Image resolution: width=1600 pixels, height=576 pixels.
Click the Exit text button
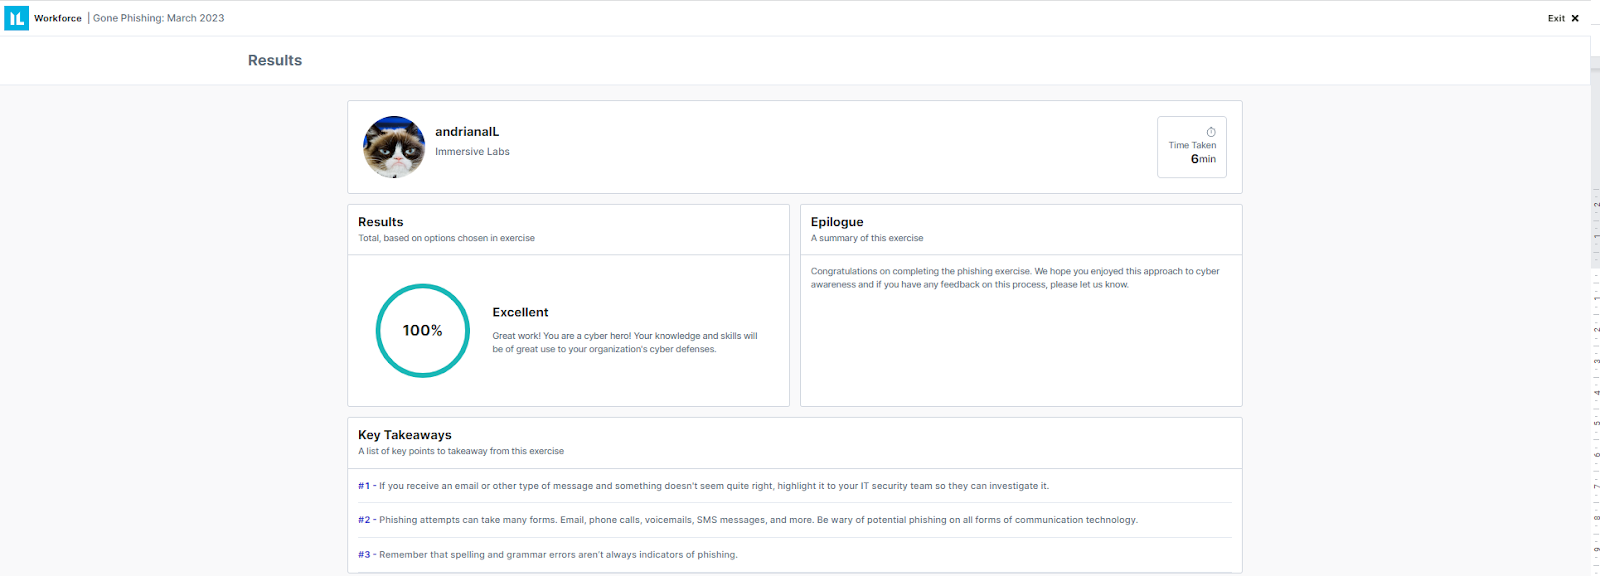coord(1556,18)
